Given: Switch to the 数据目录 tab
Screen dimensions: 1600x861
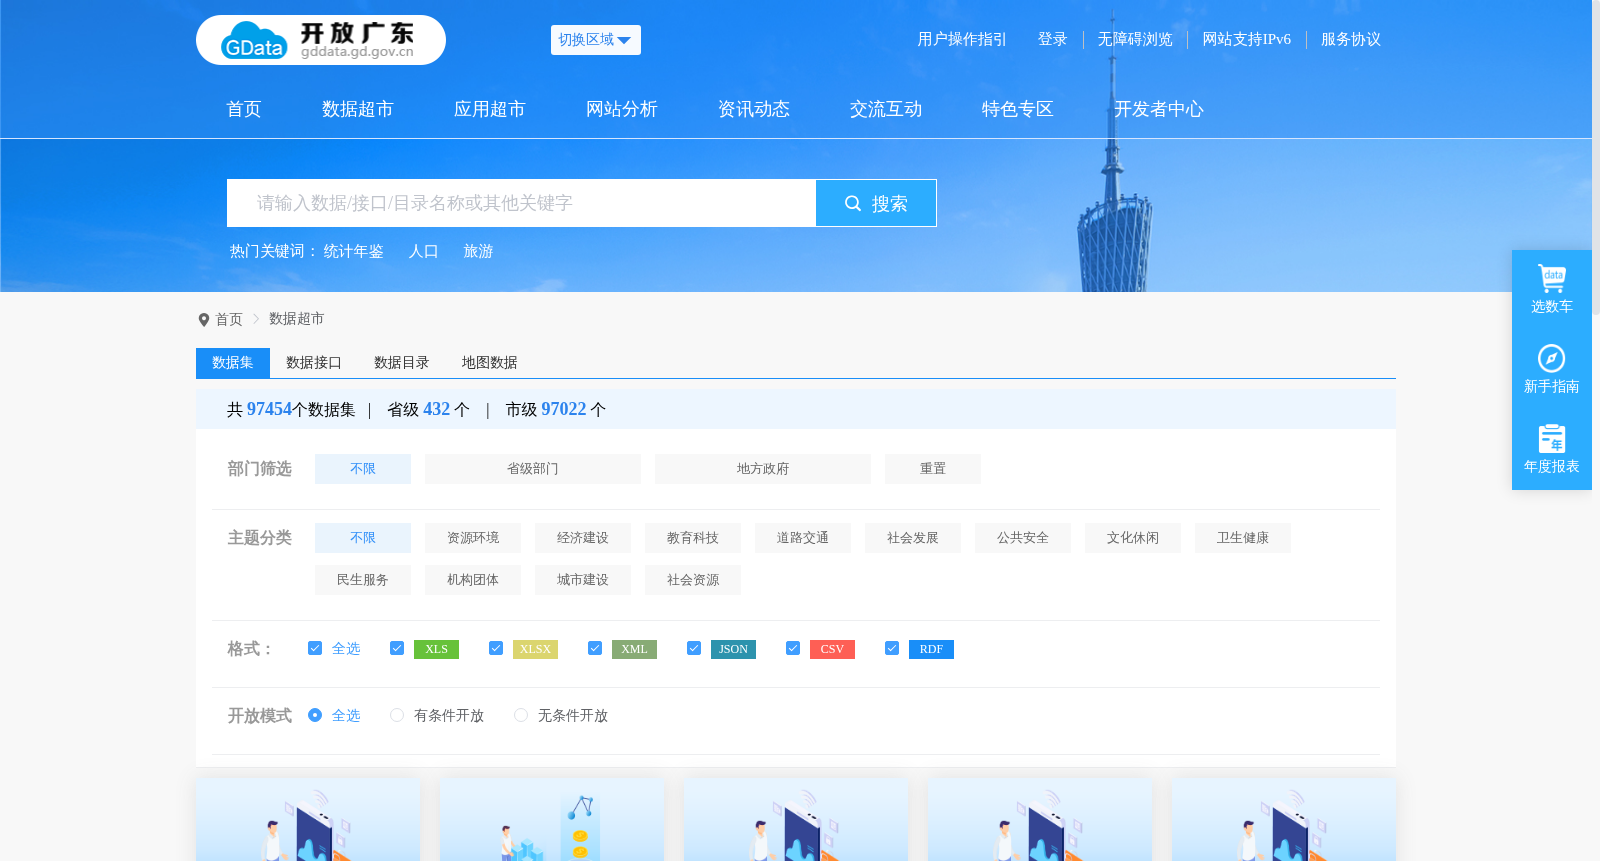Looking at the screenshot, I should [402, 363].
